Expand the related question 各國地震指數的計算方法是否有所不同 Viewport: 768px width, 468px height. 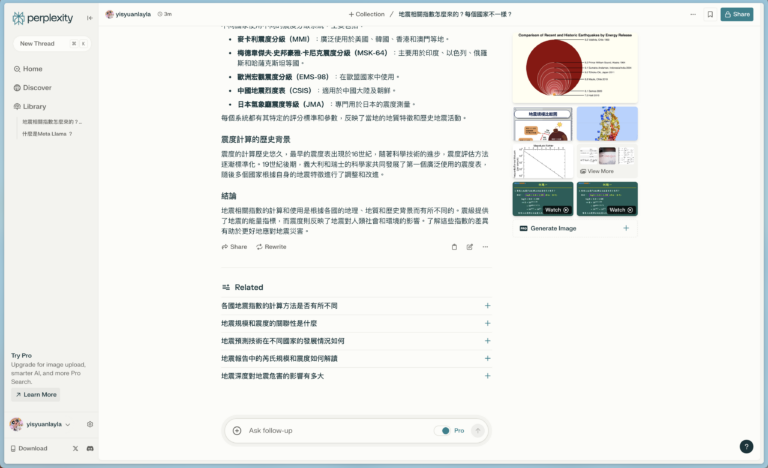[x=487, y=305]
